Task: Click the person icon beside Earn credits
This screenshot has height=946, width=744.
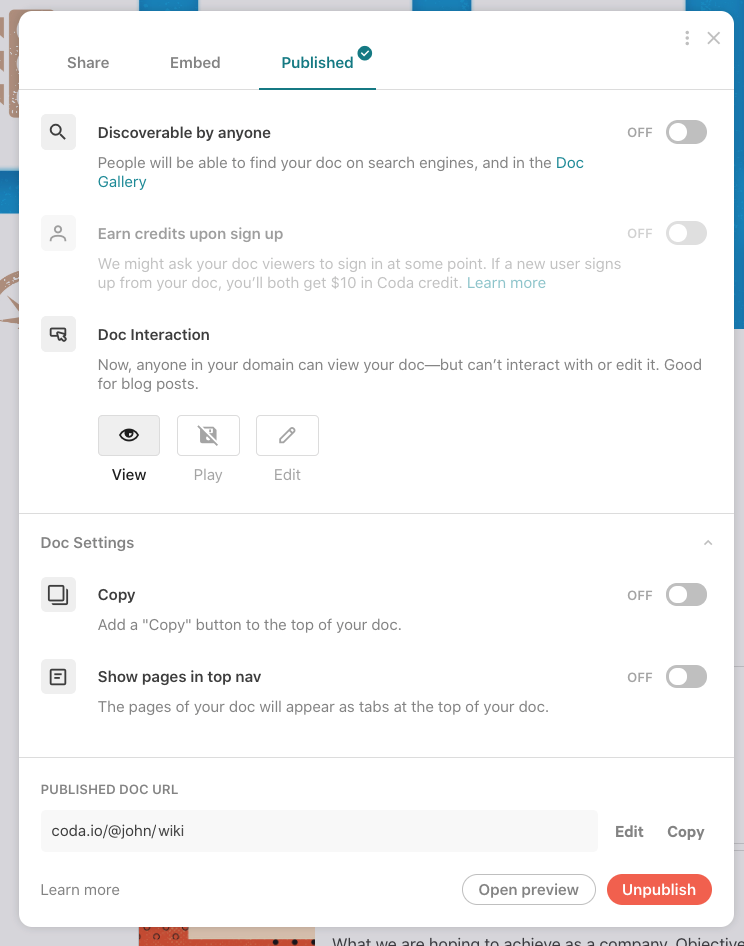Action: coord(58,233)
